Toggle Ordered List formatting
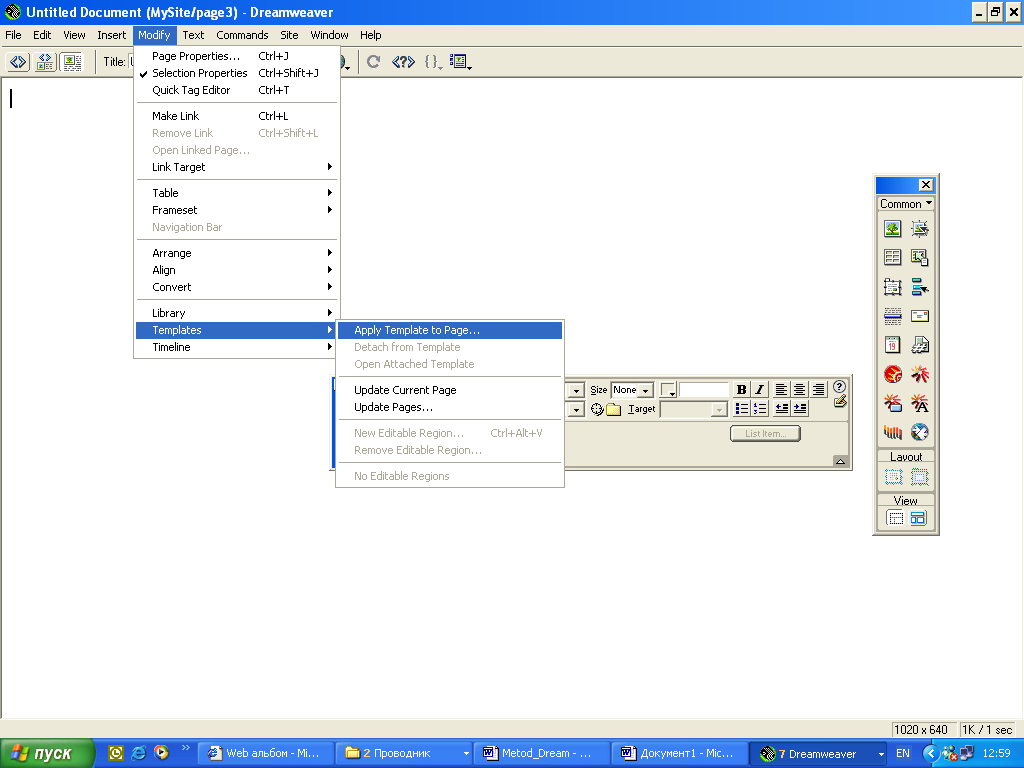The image size is (1024, 768). [760, 409]
